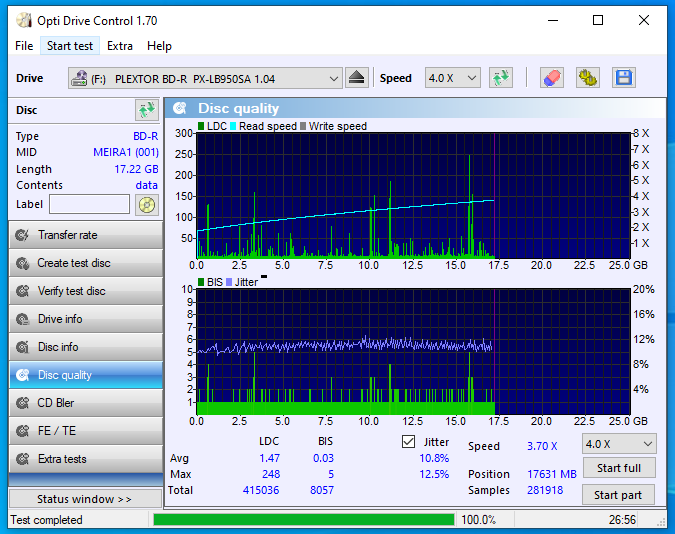Open the Start test menu

[70, 46]
